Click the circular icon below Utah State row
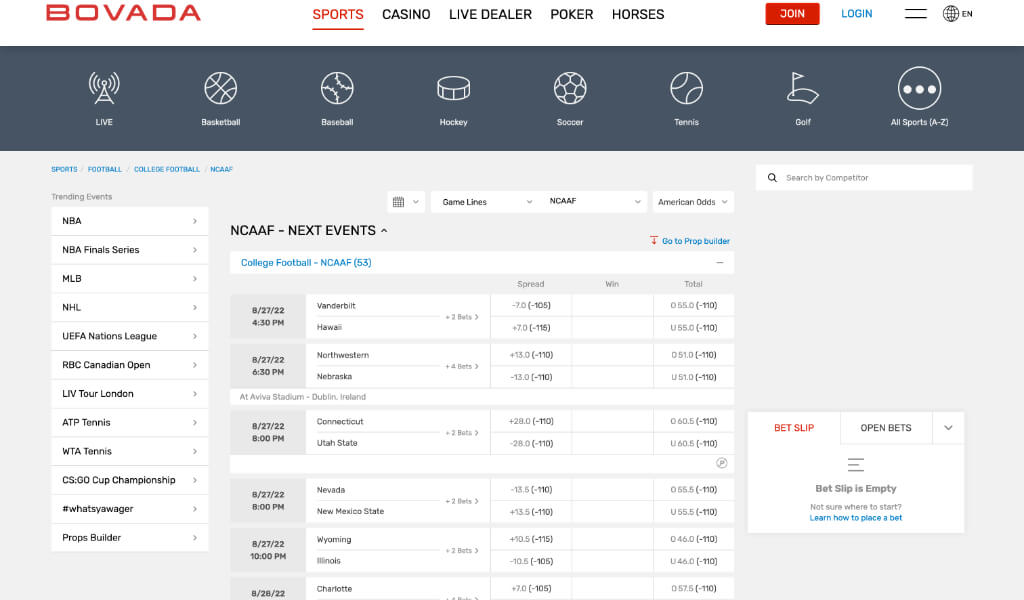This screenshot has height=600, width=1024. coord(722,463)
